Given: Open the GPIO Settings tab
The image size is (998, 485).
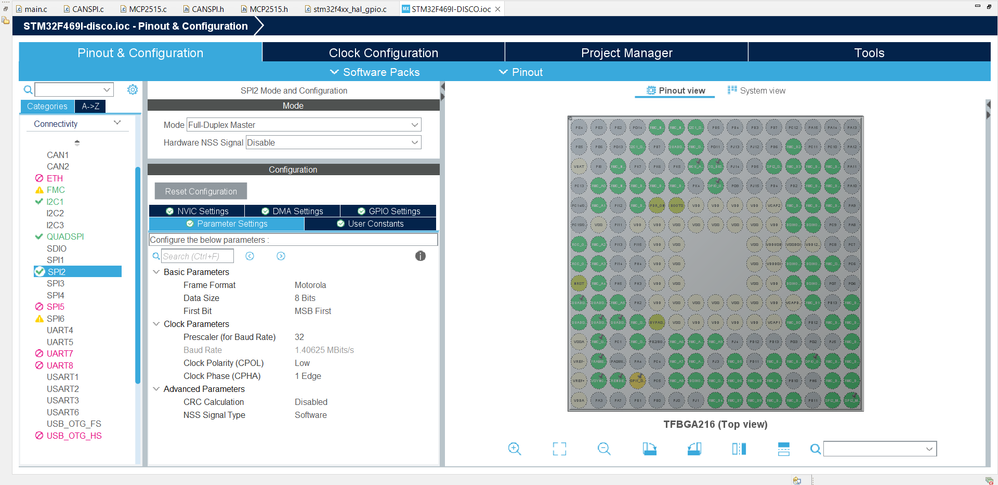Looking at the screenshot, I should 388,211.
